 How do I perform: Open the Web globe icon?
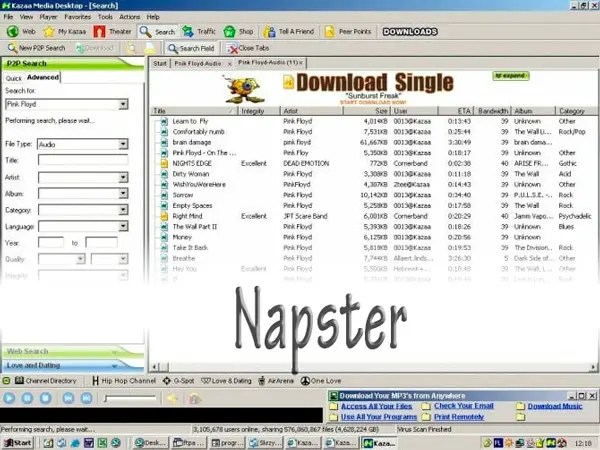point(13,31)
